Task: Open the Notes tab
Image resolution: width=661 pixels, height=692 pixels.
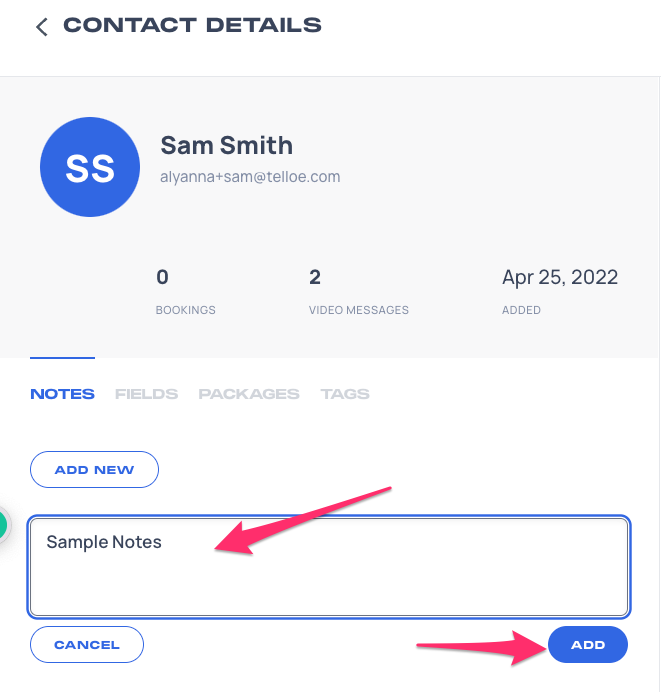Action: (62, 394)
